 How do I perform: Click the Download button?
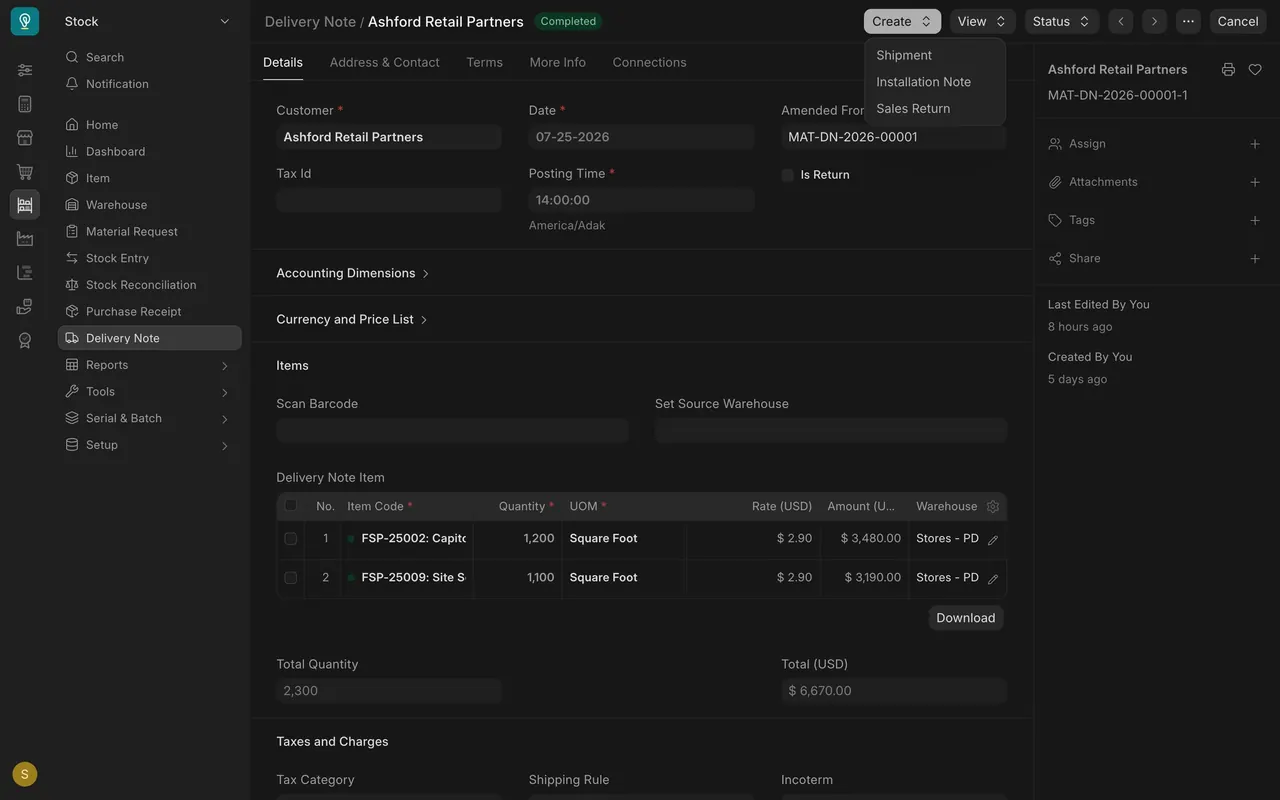coord(966,618)
